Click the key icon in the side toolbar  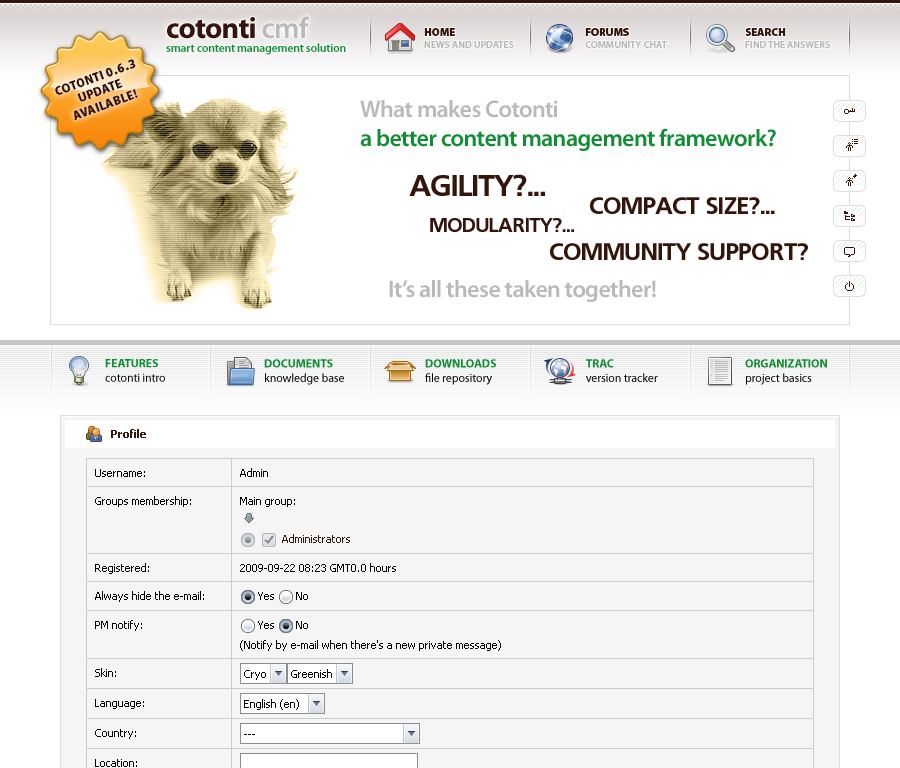click(x=849, y=111)
